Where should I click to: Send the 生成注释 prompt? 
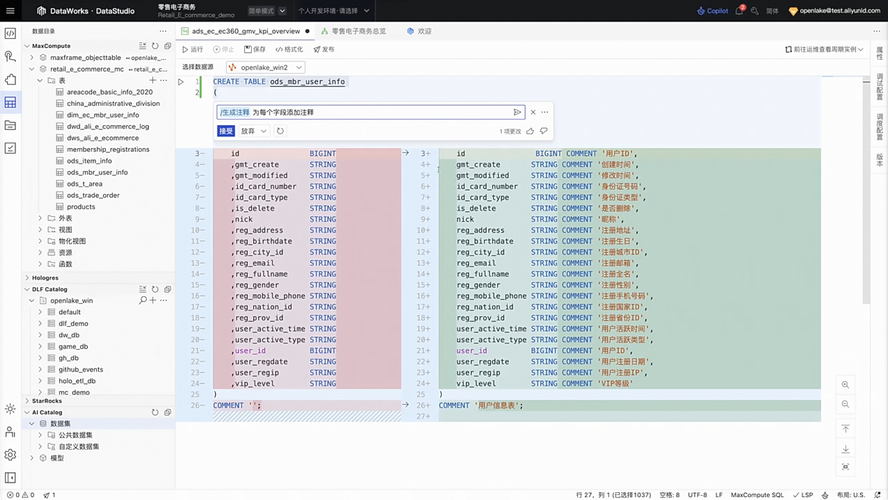(517, 112)
